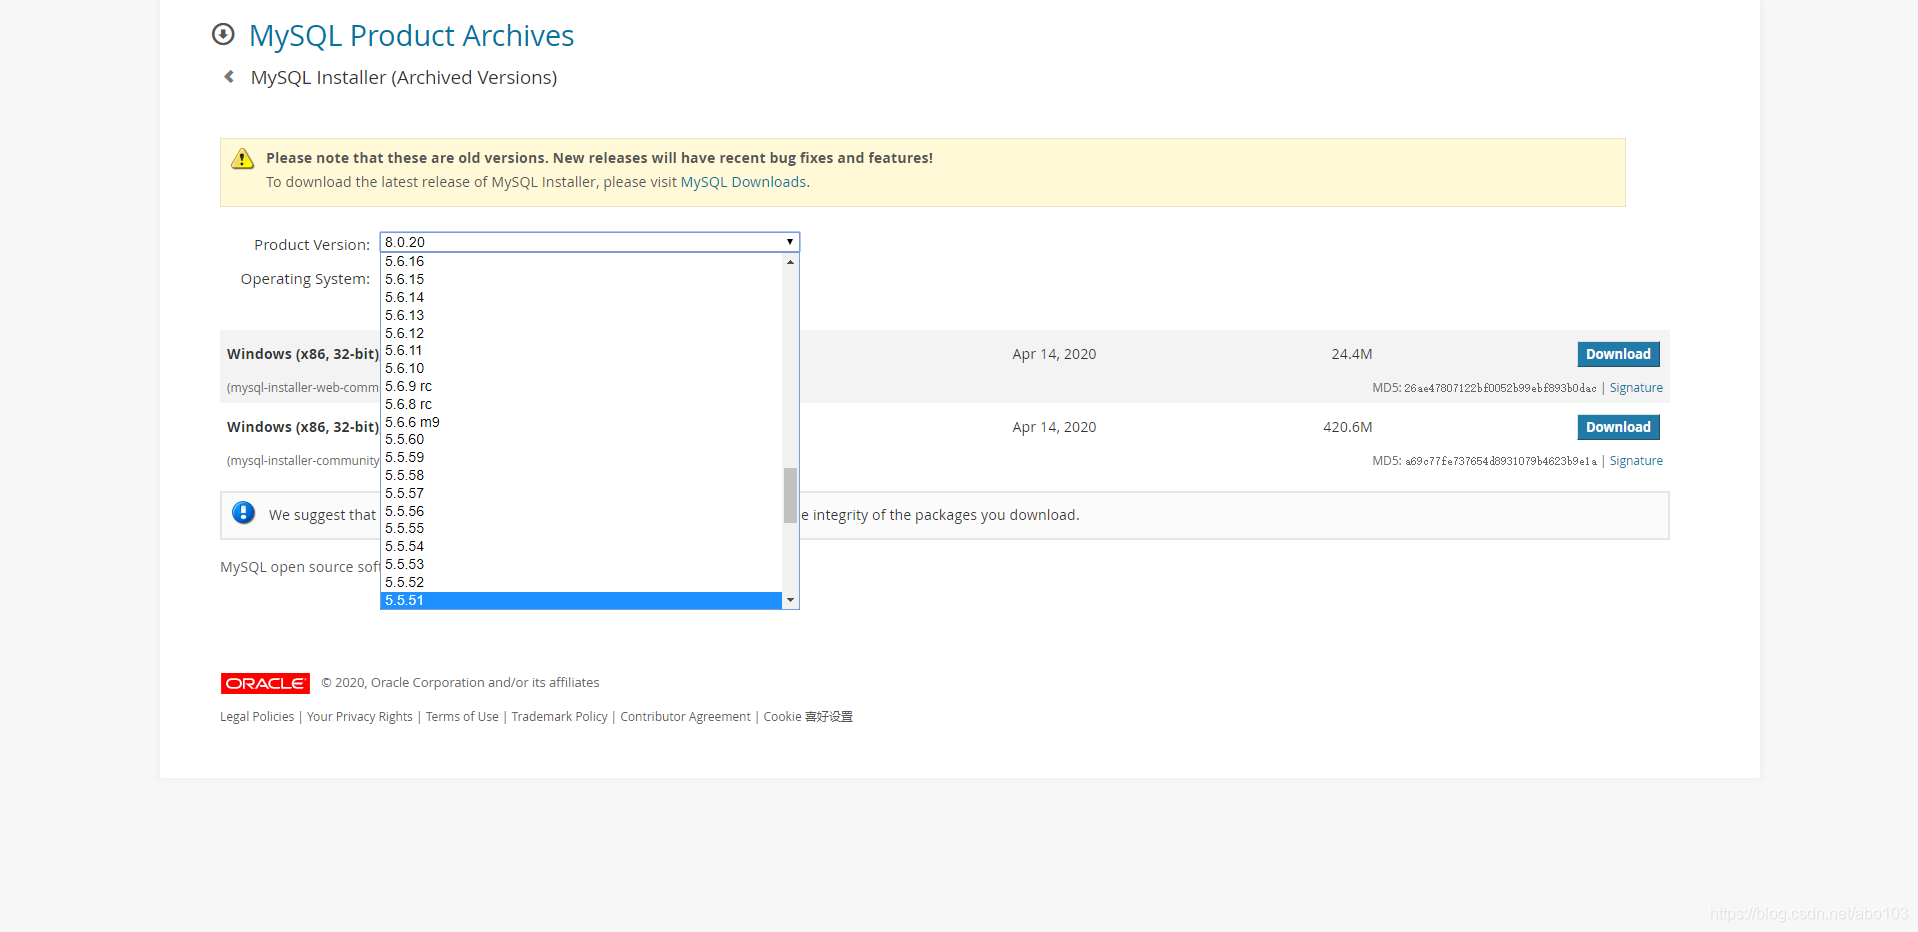
Task: Pick version 5.5.53 from the dropdown
Action: tap(581, 565)
